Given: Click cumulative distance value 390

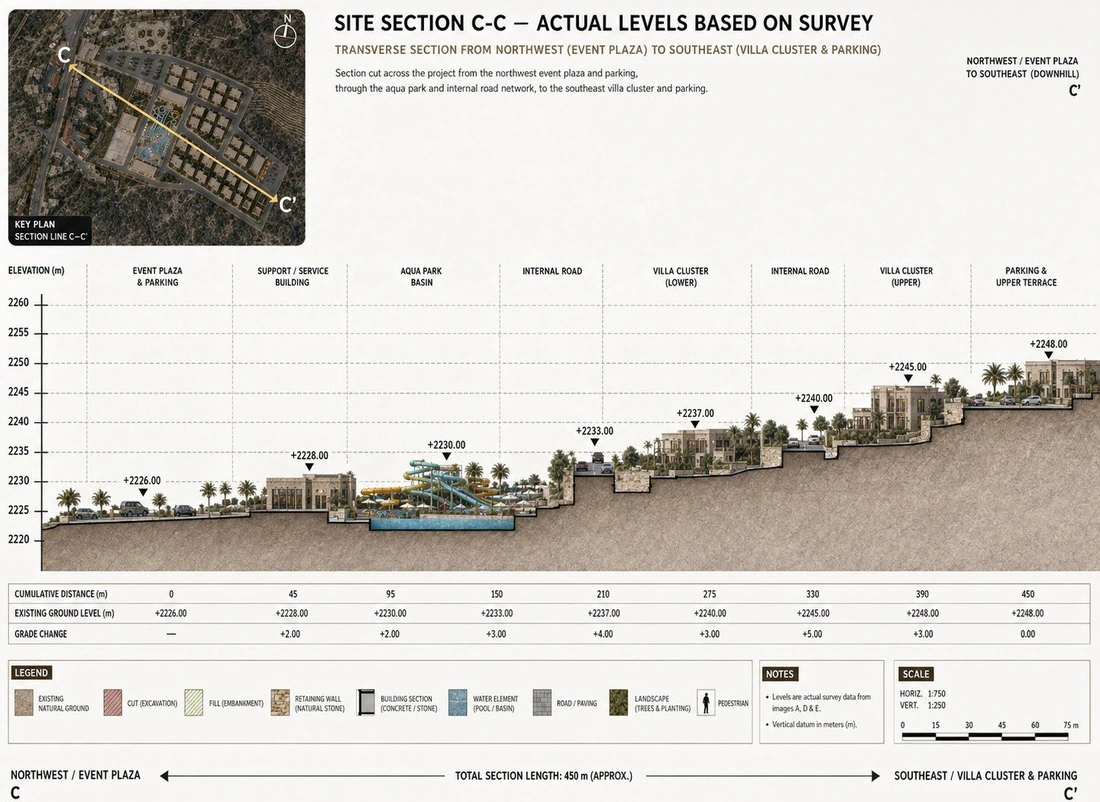Looking at the screenshot, I should (x=923, y=594).
